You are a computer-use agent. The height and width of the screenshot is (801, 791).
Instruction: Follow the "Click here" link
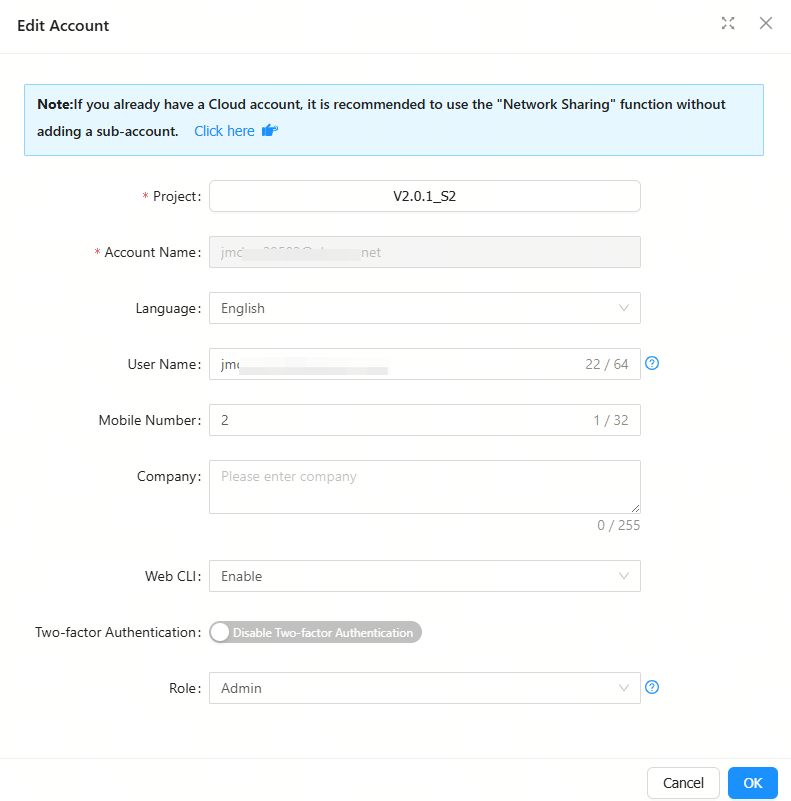pos(224,131)
